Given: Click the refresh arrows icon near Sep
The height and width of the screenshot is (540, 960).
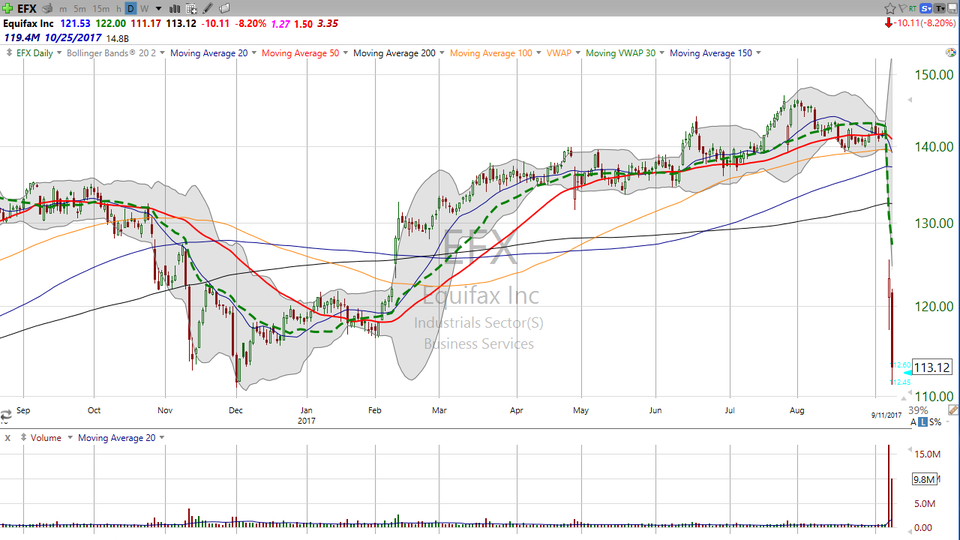Looking at the screenshot, I should click(6, 416).
